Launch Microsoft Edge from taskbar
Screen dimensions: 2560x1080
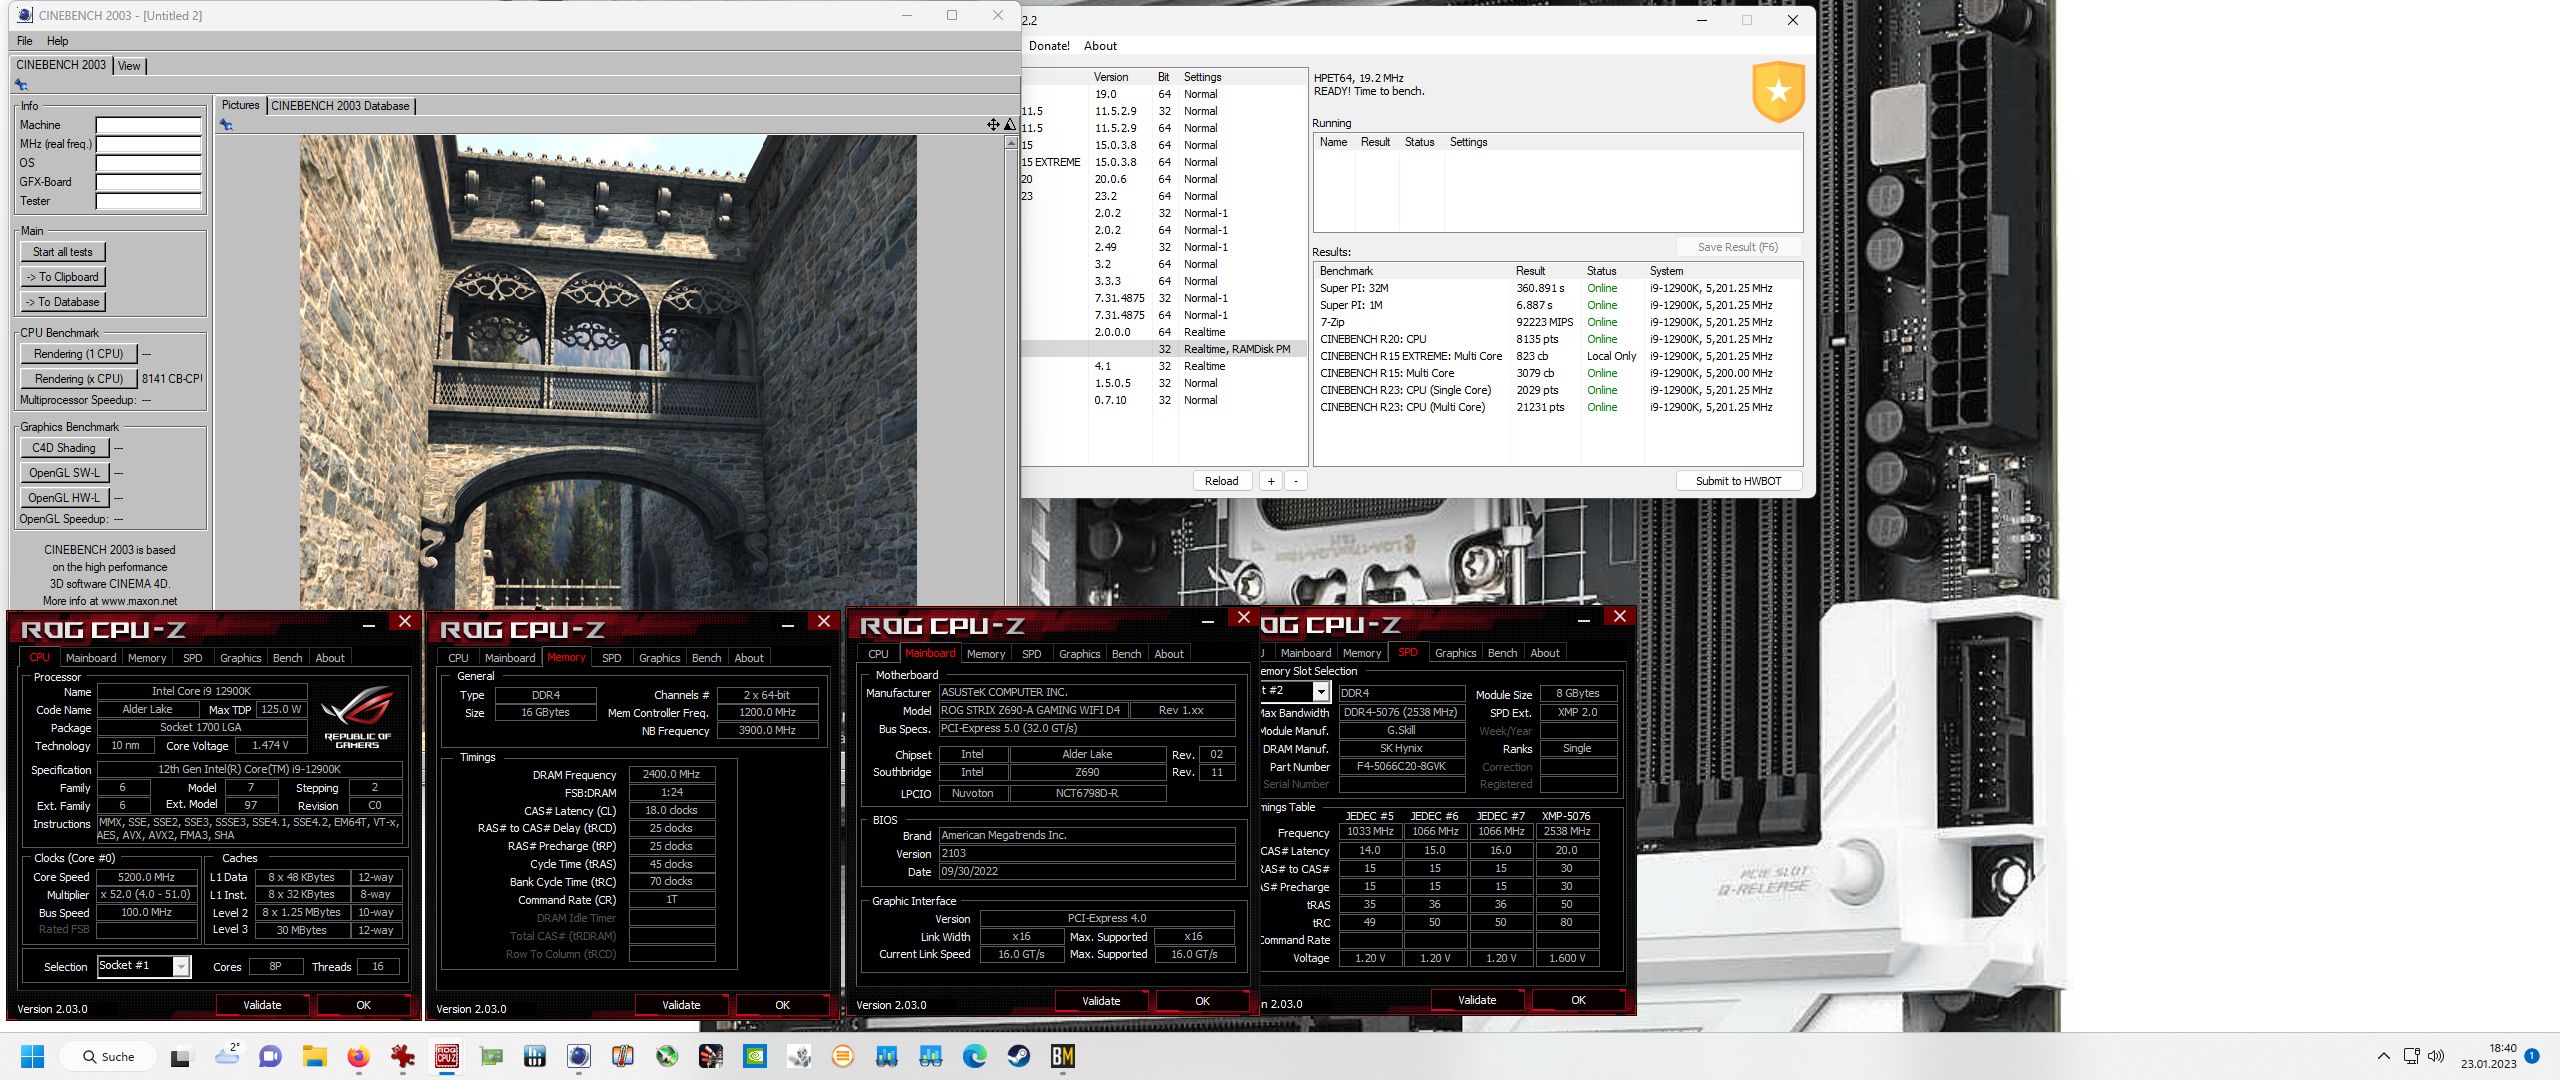click(975, 1056)
